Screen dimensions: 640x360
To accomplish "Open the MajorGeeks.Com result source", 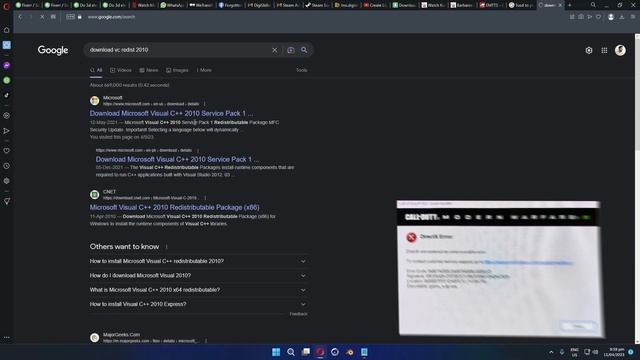I will pyautogui.click(x=121, y=335).
